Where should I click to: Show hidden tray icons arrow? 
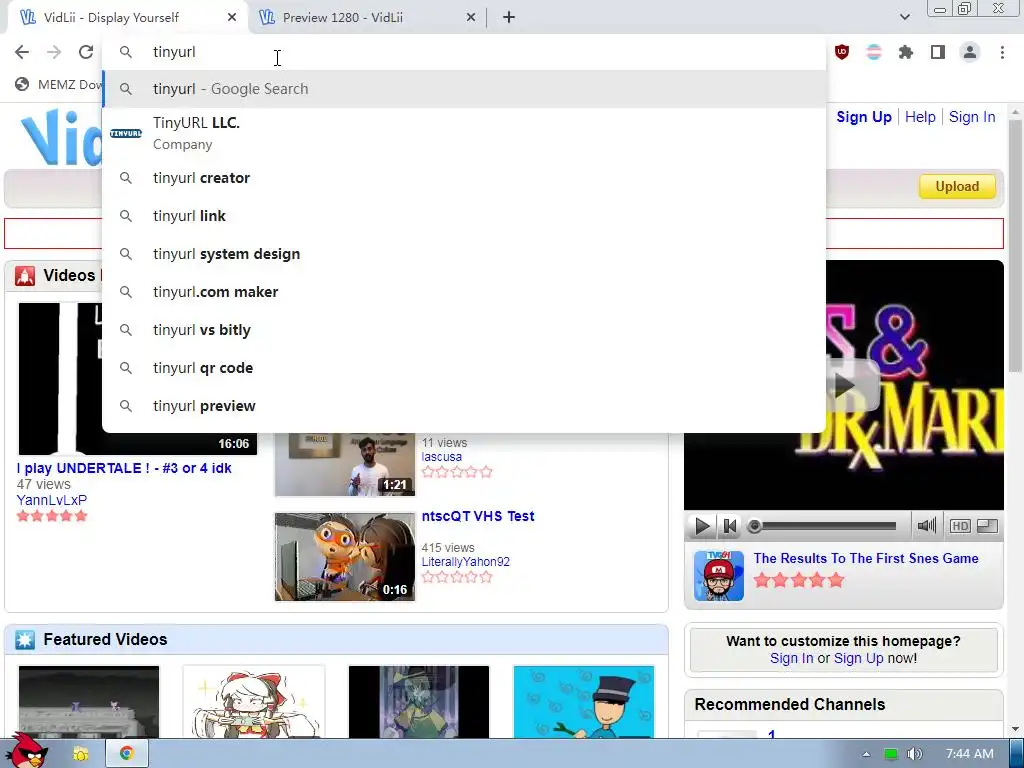(866, 754)
